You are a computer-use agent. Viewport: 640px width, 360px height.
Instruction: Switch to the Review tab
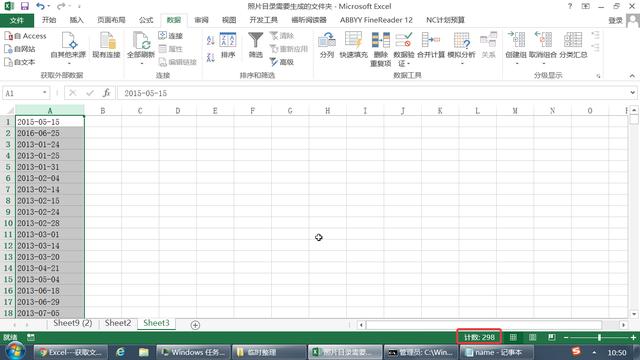[201, 20]
